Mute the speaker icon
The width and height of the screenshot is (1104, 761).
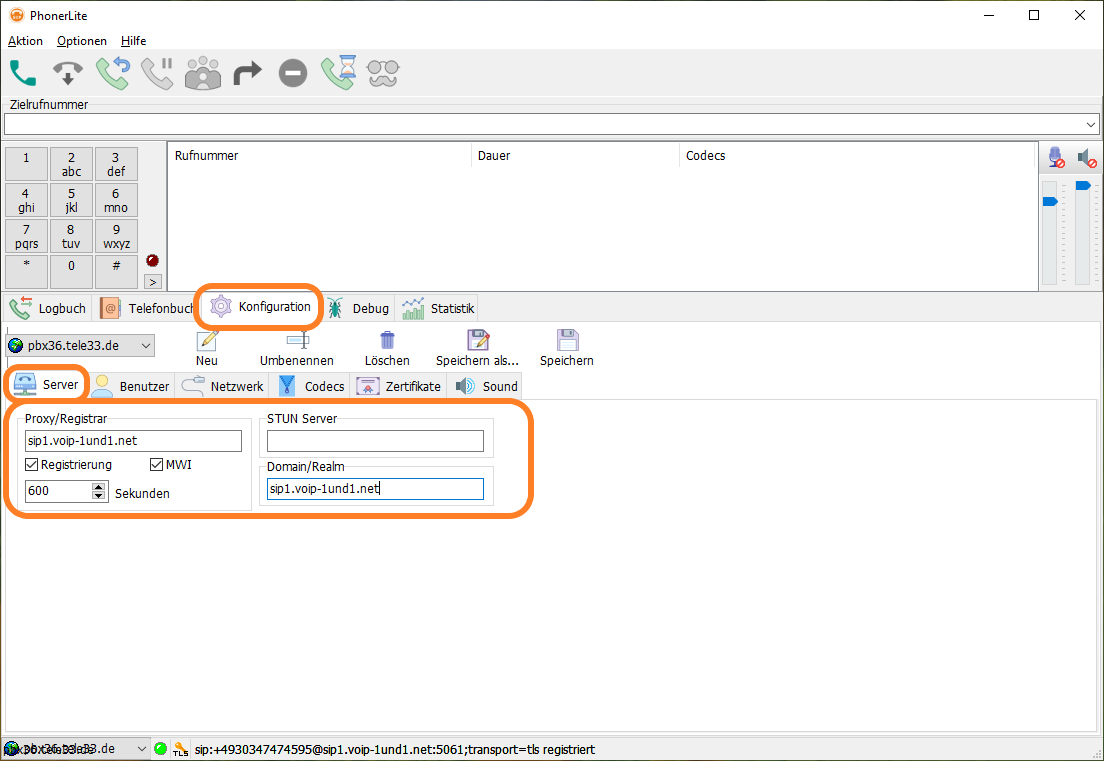[1088, 158]
